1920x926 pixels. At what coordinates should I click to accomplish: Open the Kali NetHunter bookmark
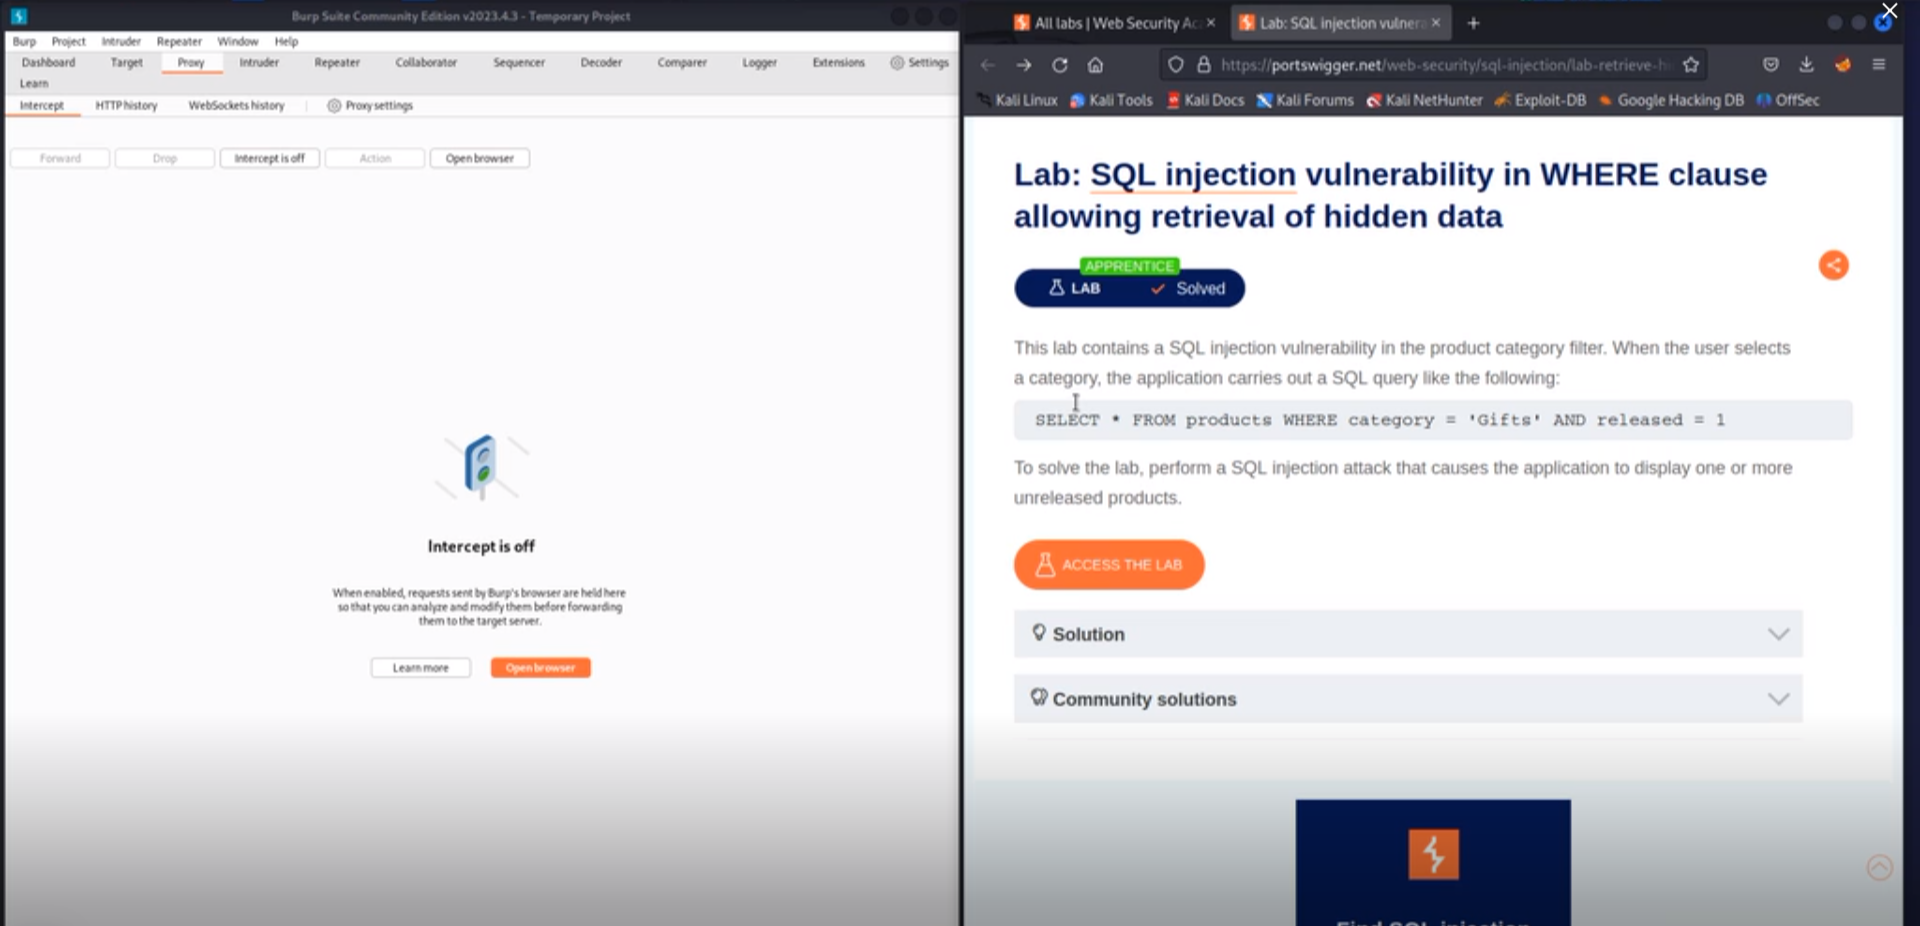(1424, 100)
